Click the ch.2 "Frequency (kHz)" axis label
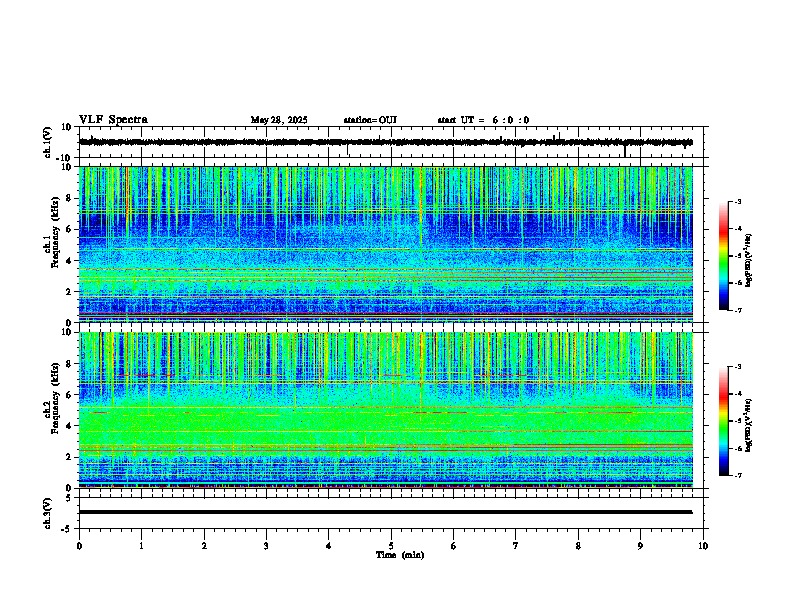This screenshot has width=792, height=612. pos(55,398)
